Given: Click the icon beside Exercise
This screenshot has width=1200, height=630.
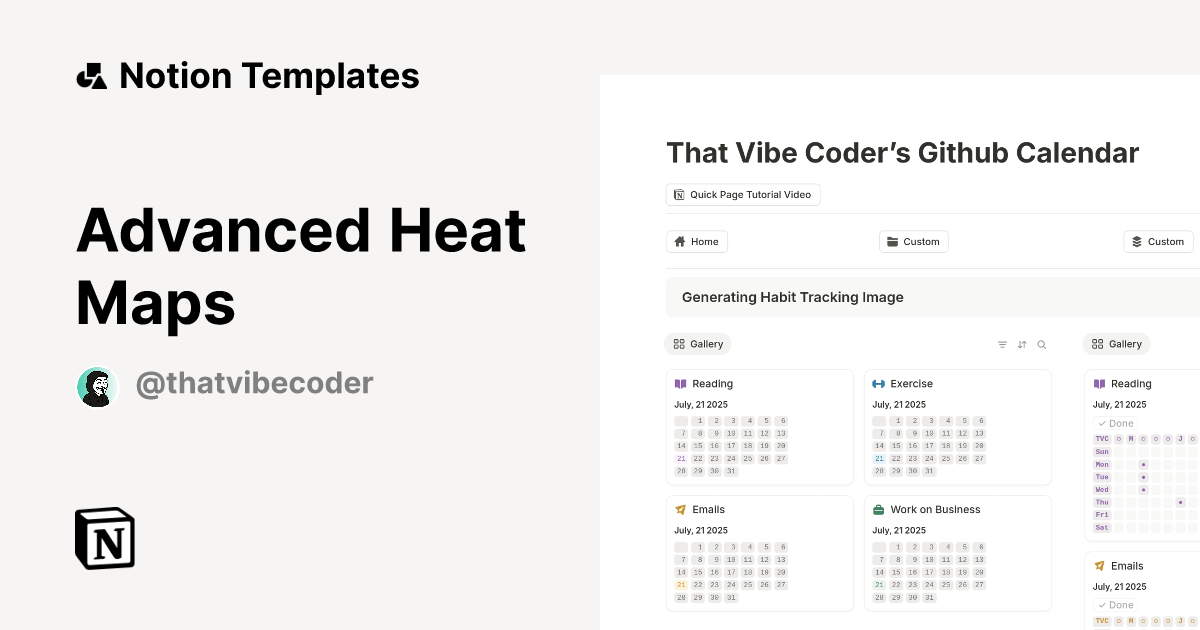Looking at the screenshot, I should (878, 383).
